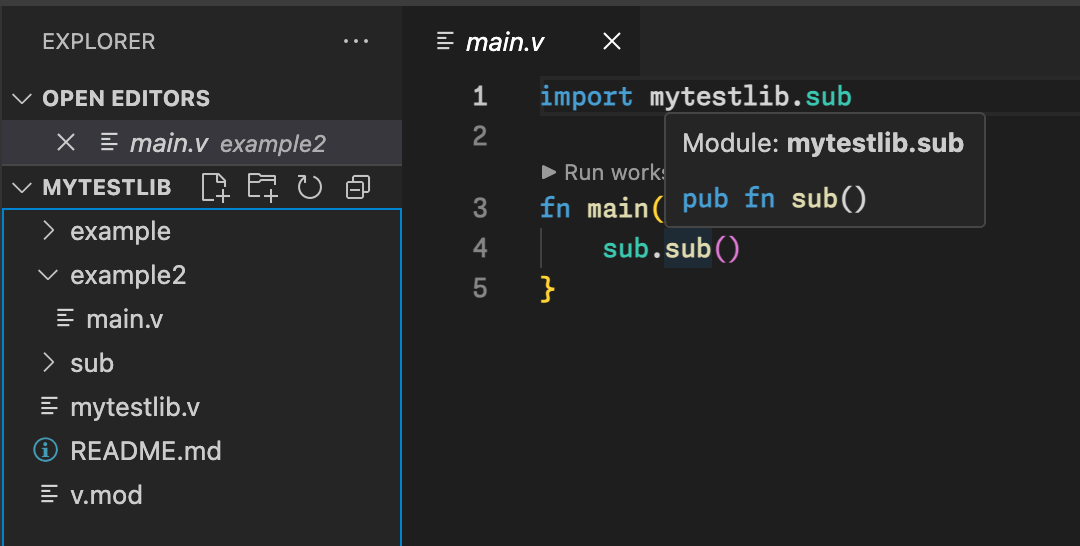This screenshot has width=1080, height=546.
Task: Click the New File icon in MYTESTLIB header
Action: (215, 187)
